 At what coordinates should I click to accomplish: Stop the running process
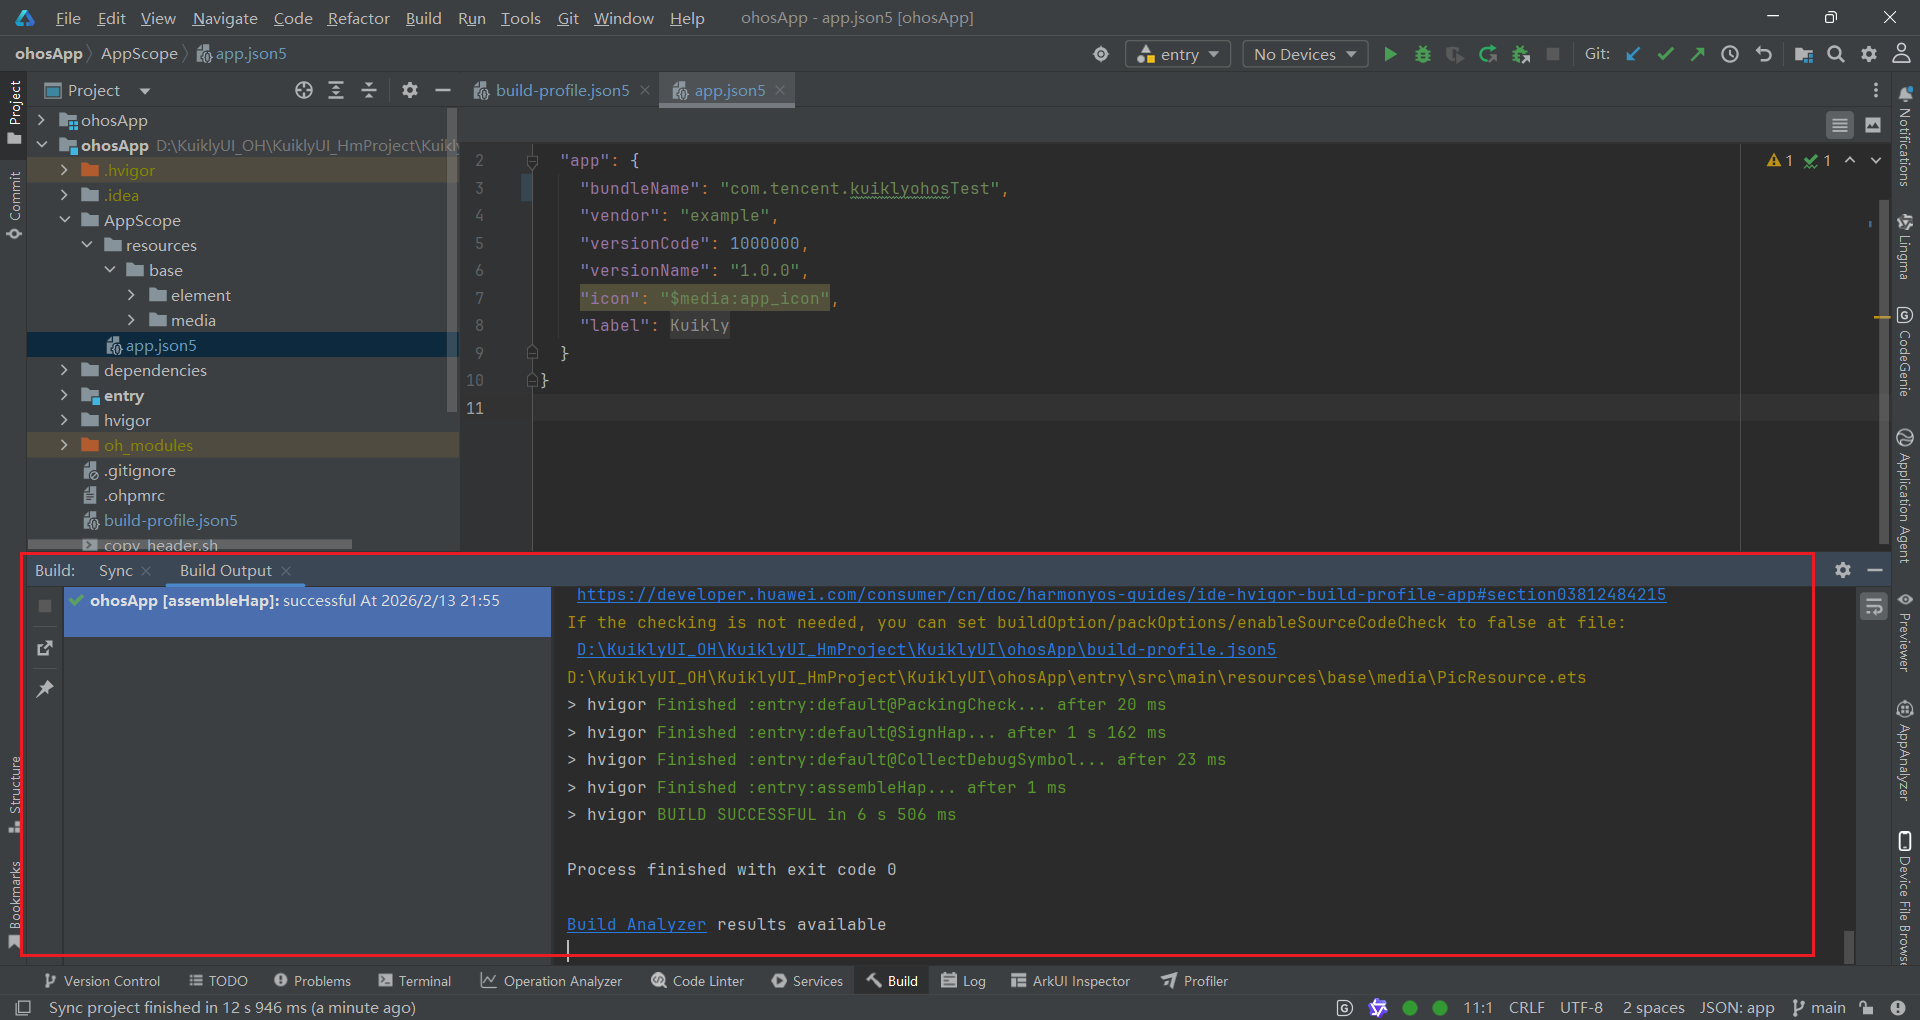click(x=1553, y=54)
